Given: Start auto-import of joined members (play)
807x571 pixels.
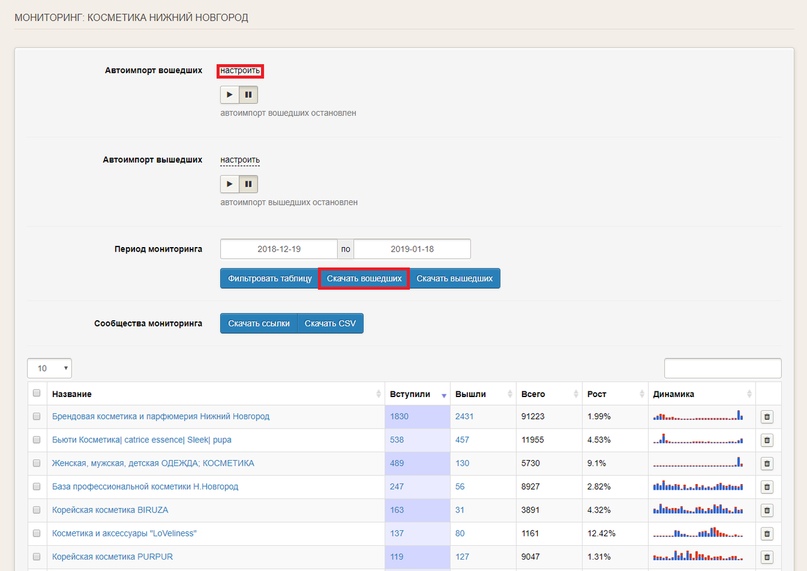Looking at the screenshot, I should point(230,95).
